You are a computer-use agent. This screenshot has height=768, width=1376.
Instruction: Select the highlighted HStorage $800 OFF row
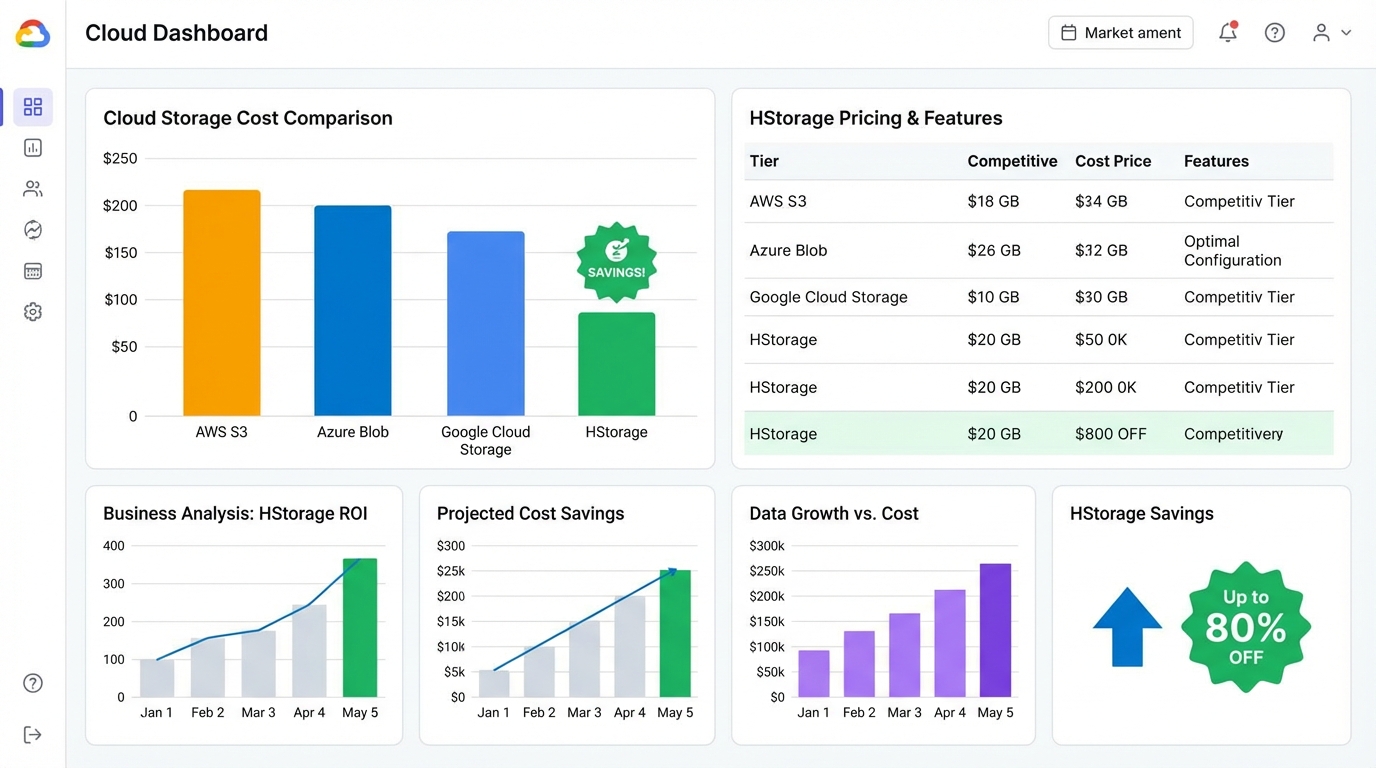tap(1038, 434)
